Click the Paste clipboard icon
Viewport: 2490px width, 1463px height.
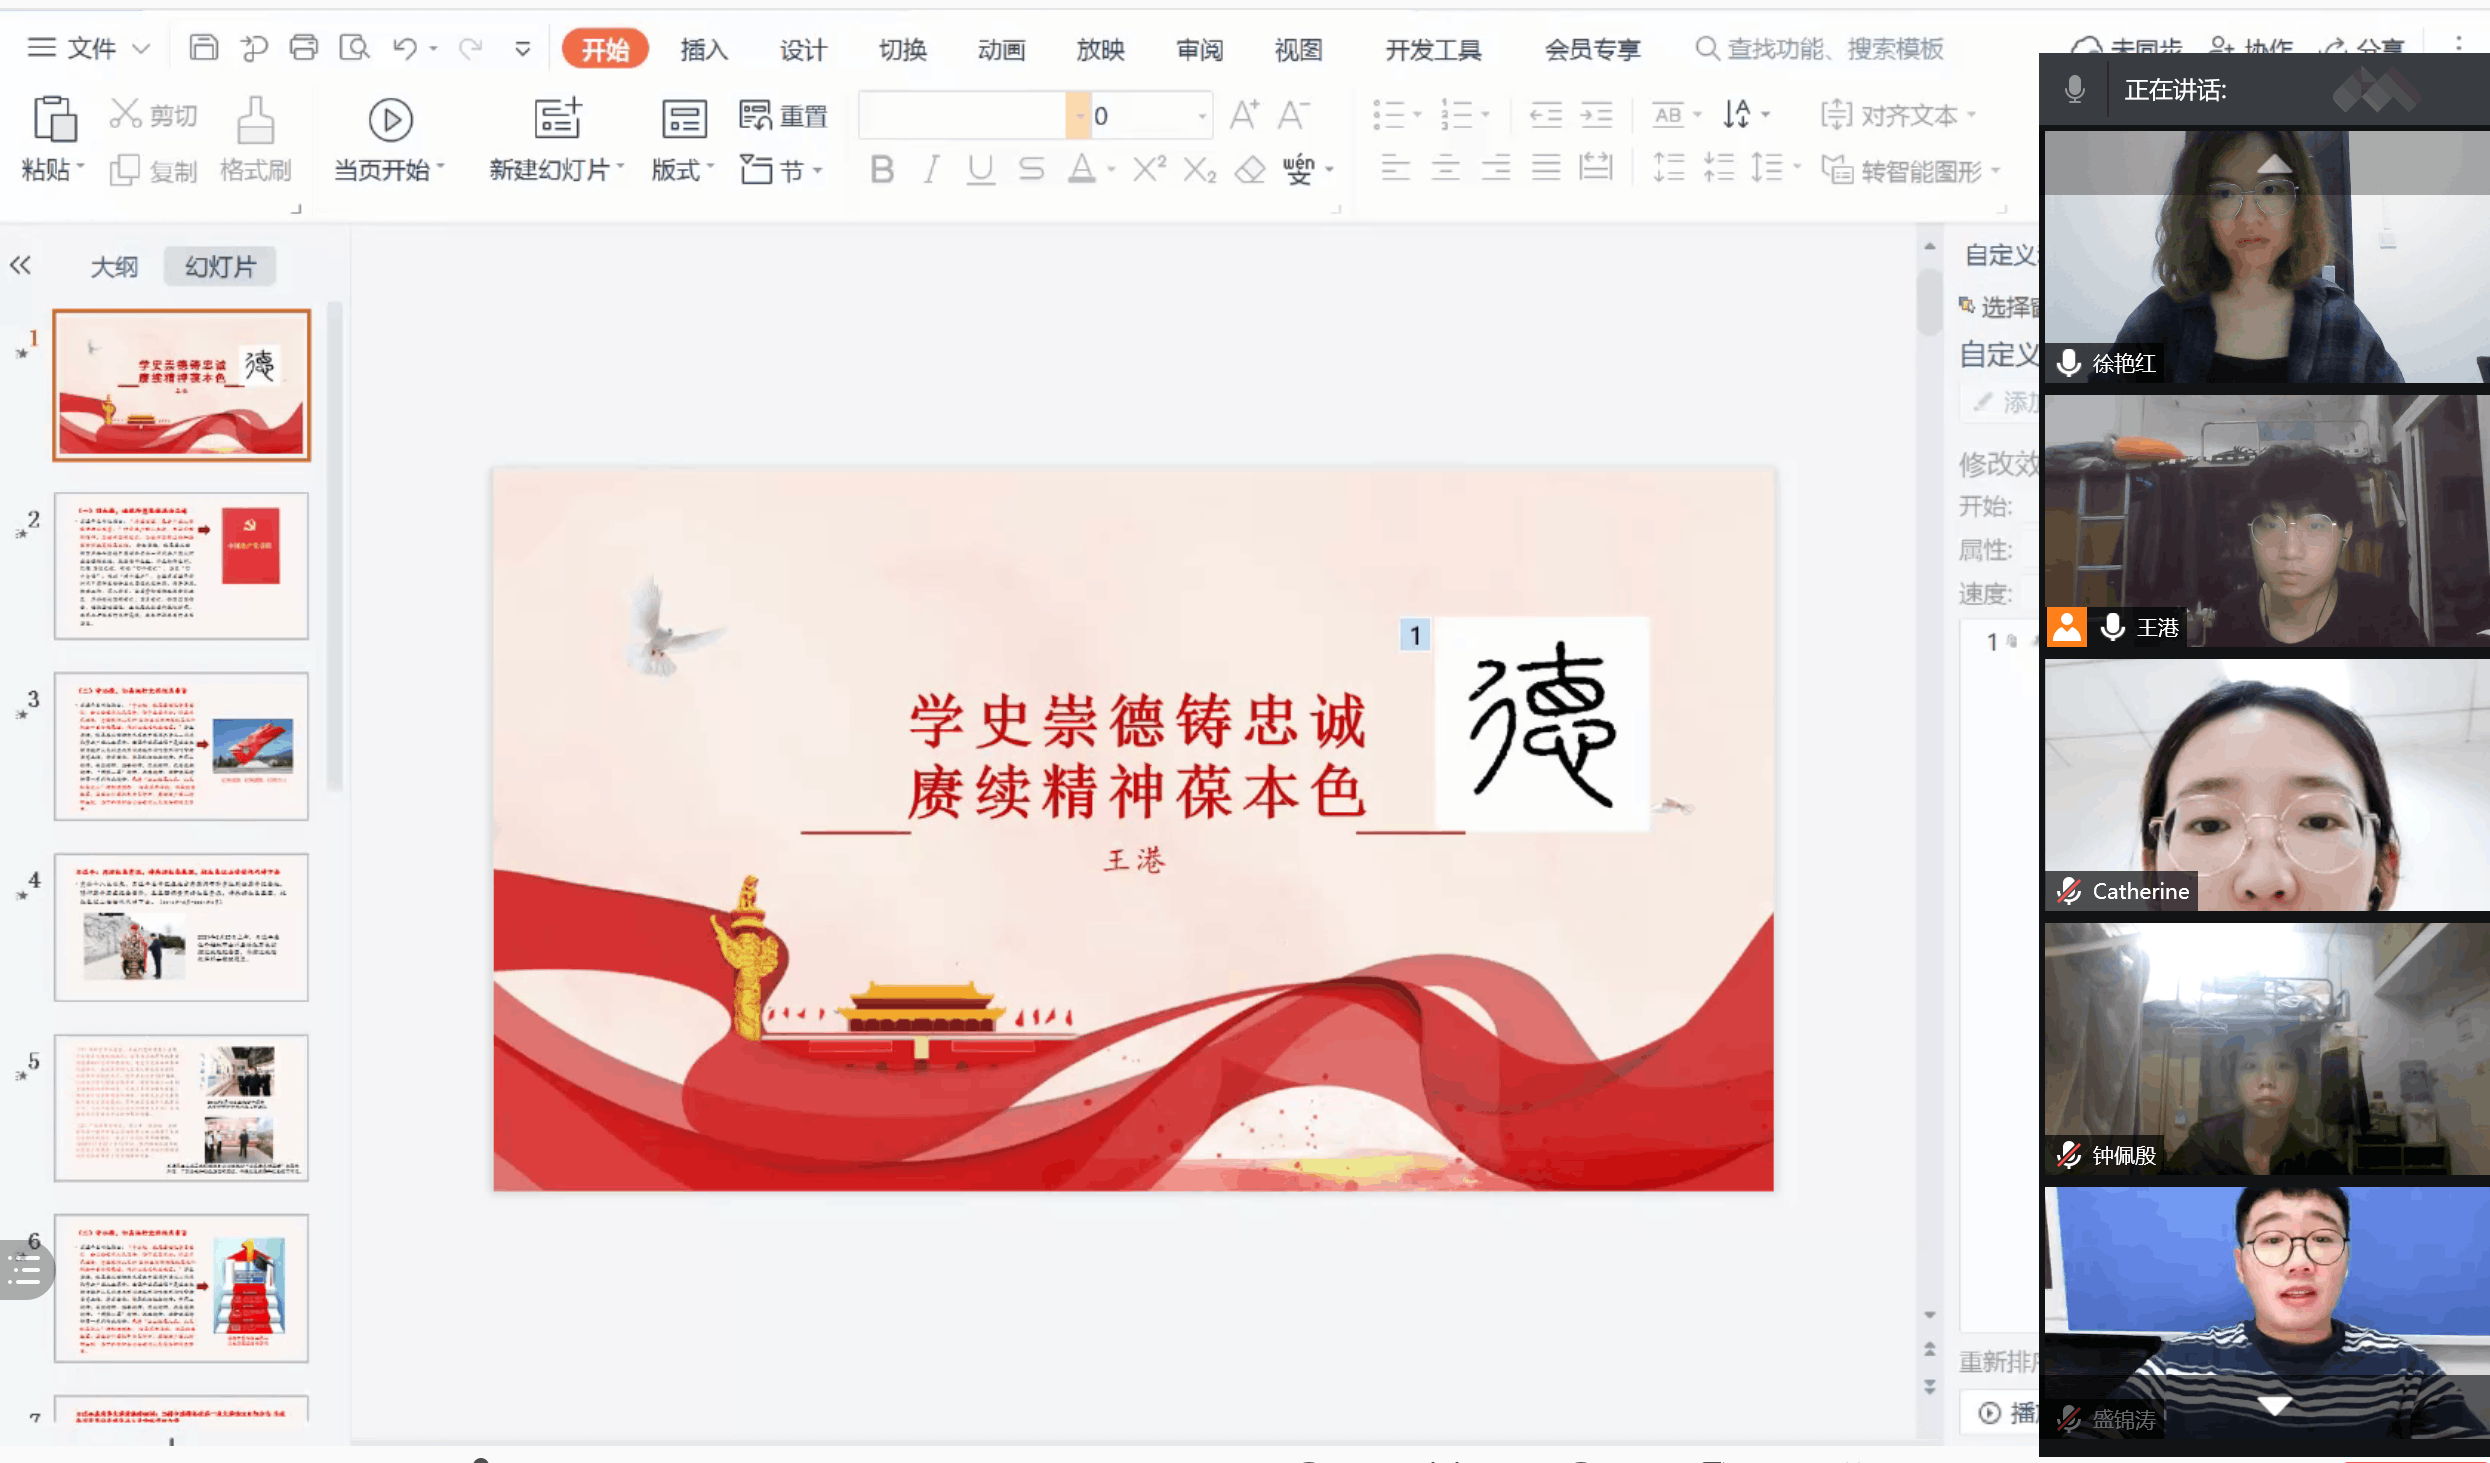54,120
